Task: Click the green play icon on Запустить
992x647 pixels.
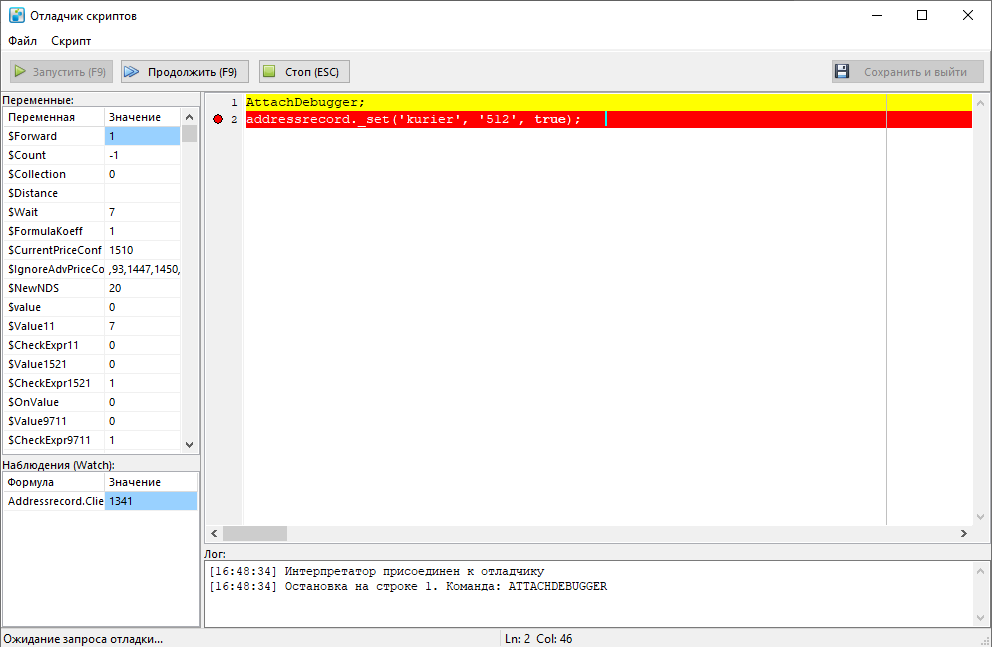Action: click(21, 72)
